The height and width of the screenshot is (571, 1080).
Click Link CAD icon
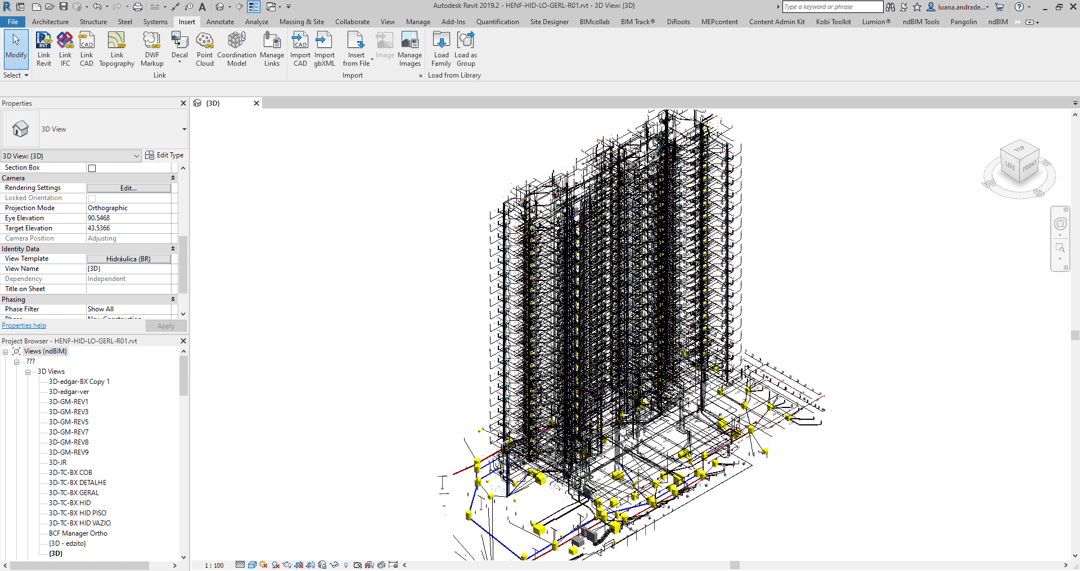click(x=86, y=49)
